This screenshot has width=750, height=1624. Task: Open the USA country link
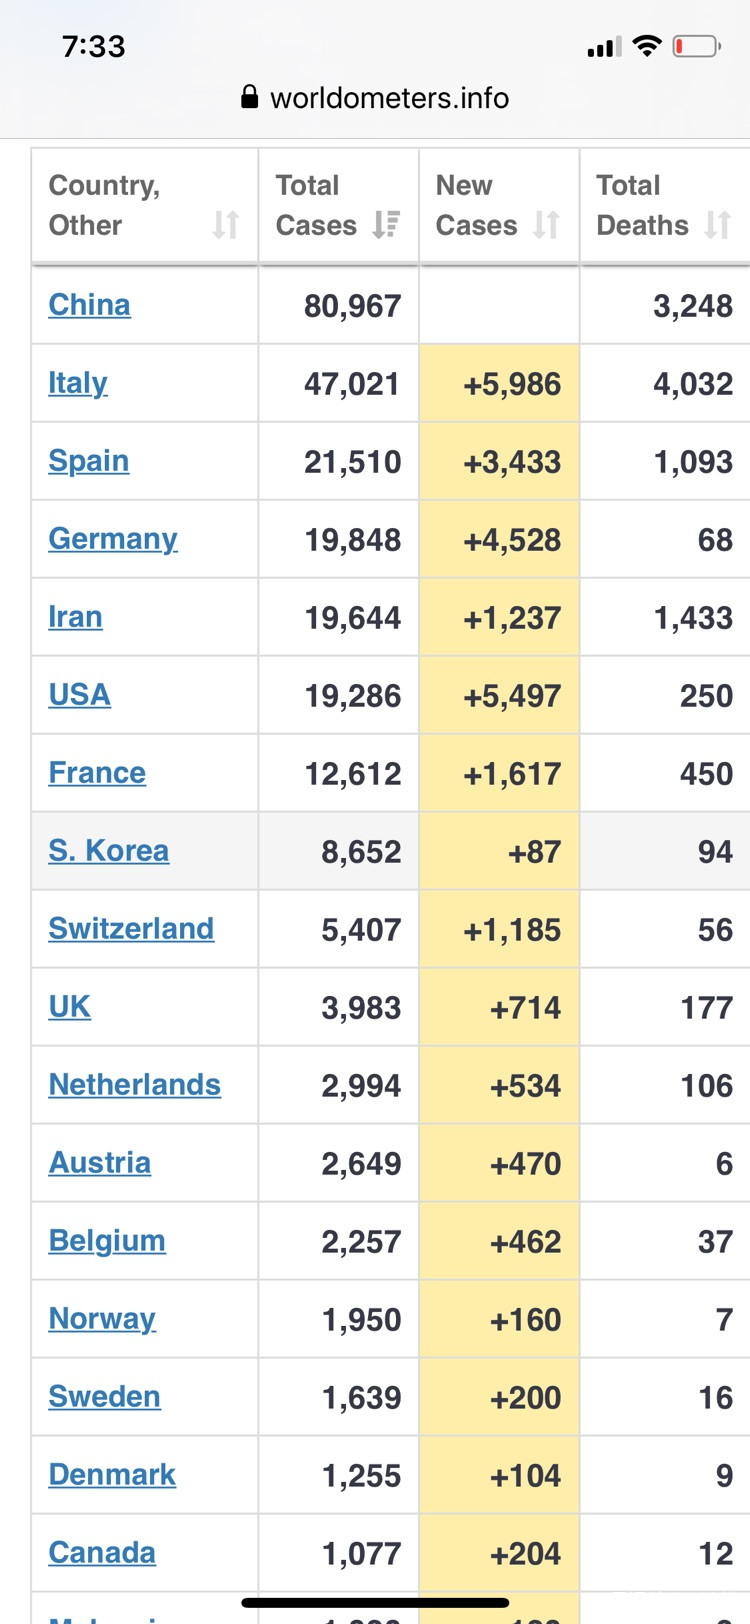point(79,695)
